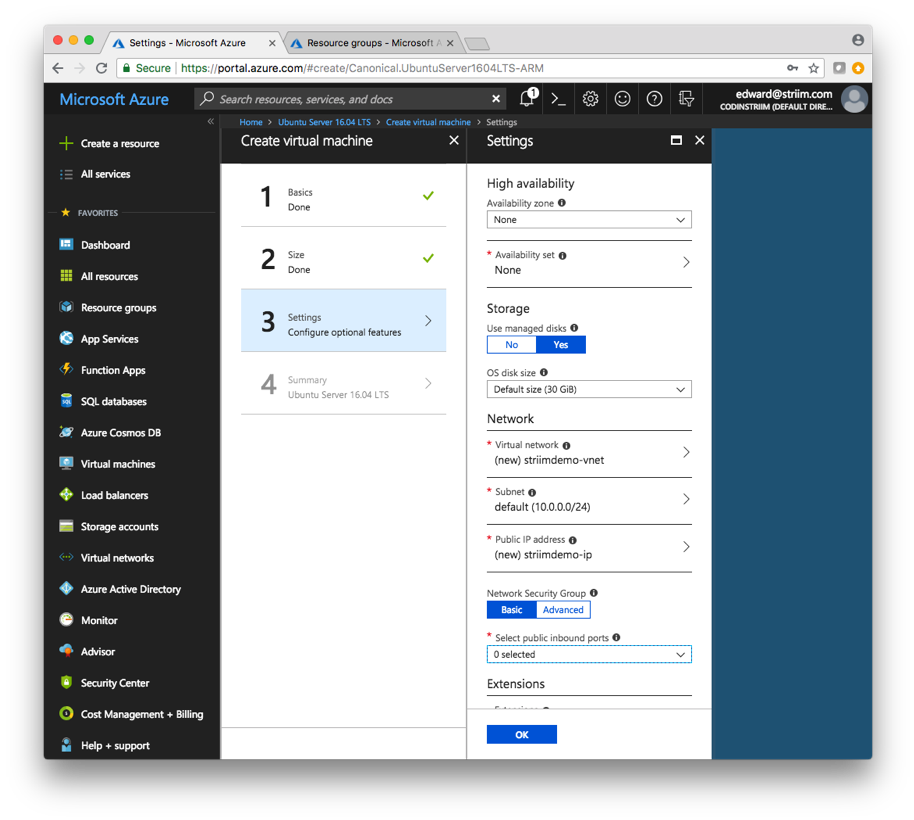Switch to the Resource groups browser tab

pyautogui.click(x=370, y=43)
